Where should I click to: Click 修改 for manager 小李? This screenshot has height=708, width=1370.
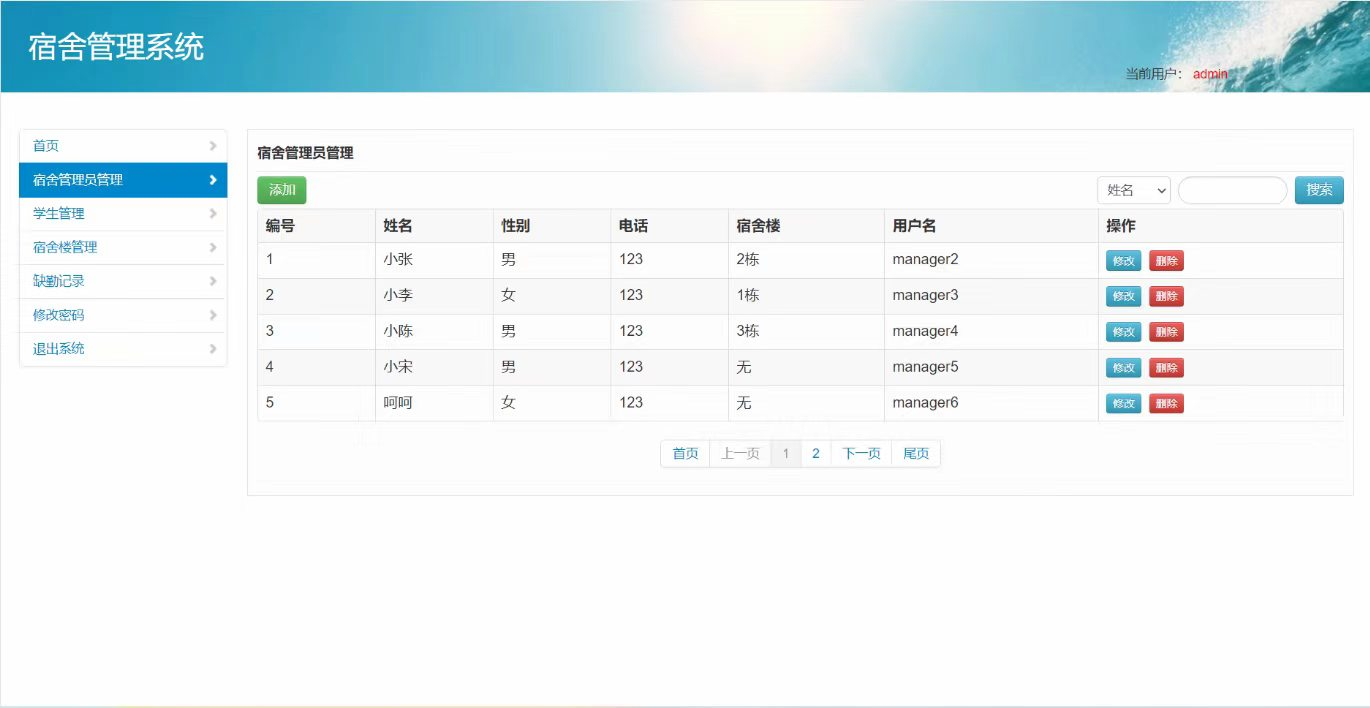[x=1123, y=296]
